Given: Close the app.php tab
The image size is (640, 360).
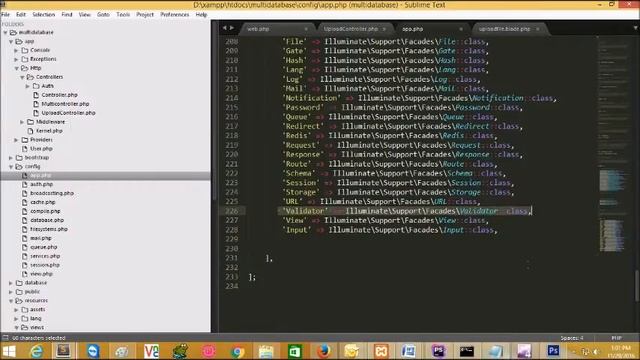Looking at the screenshot, I should click(x=461, y=29).
